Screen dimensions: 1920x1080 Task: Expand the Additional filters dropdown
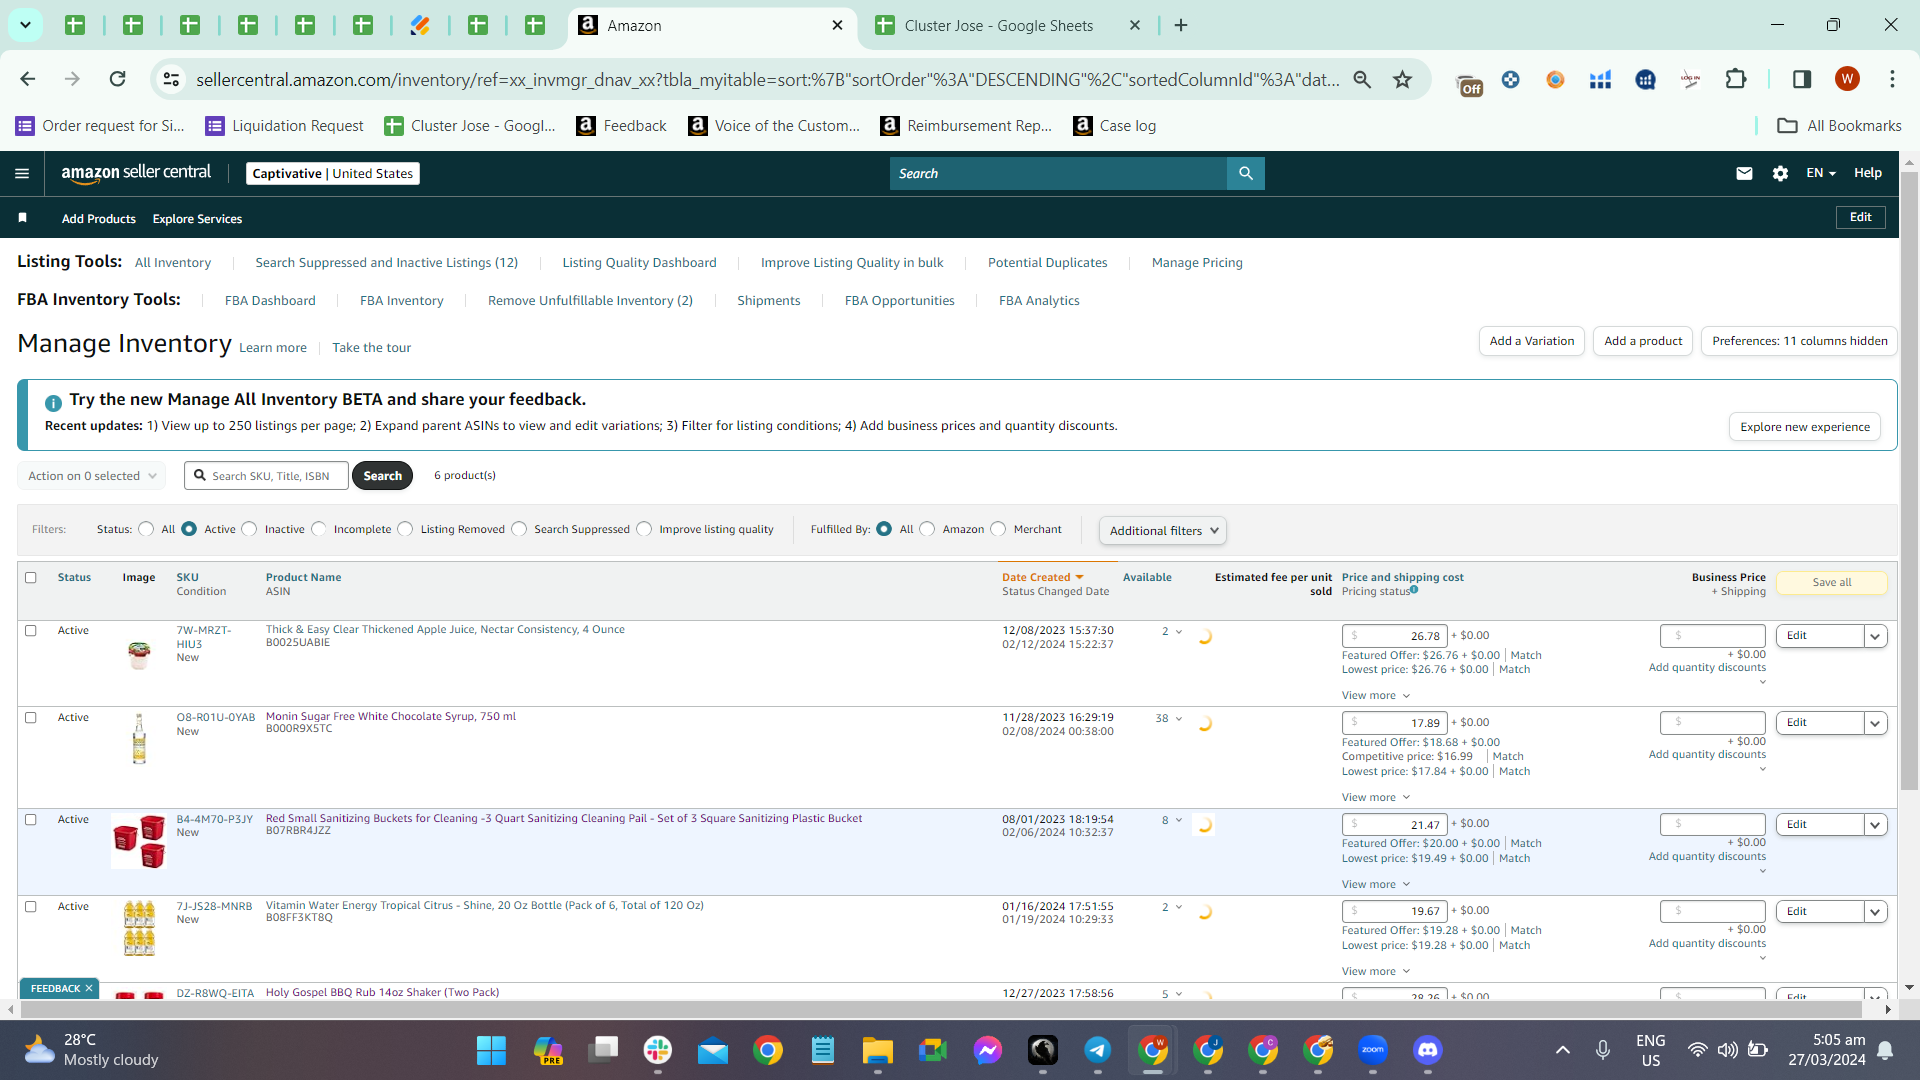[x=1163, y=530]
